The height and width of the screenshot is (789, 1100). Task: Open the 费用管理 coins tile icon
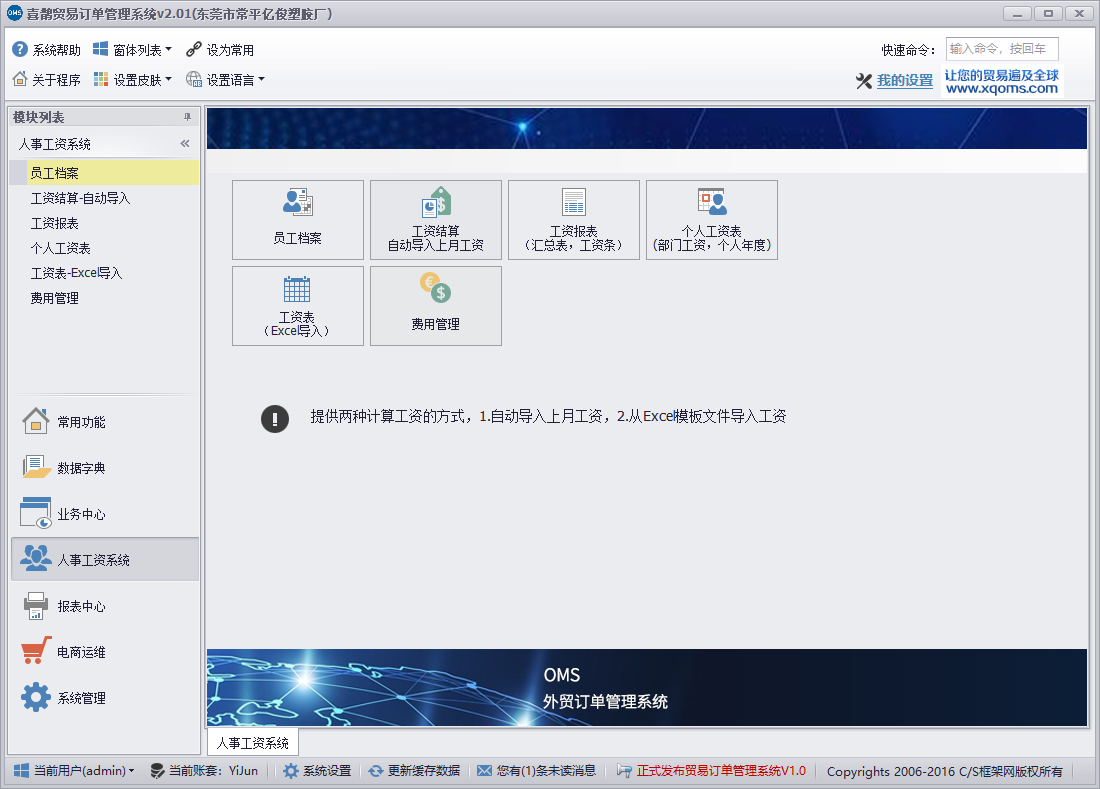pos(436,306)
